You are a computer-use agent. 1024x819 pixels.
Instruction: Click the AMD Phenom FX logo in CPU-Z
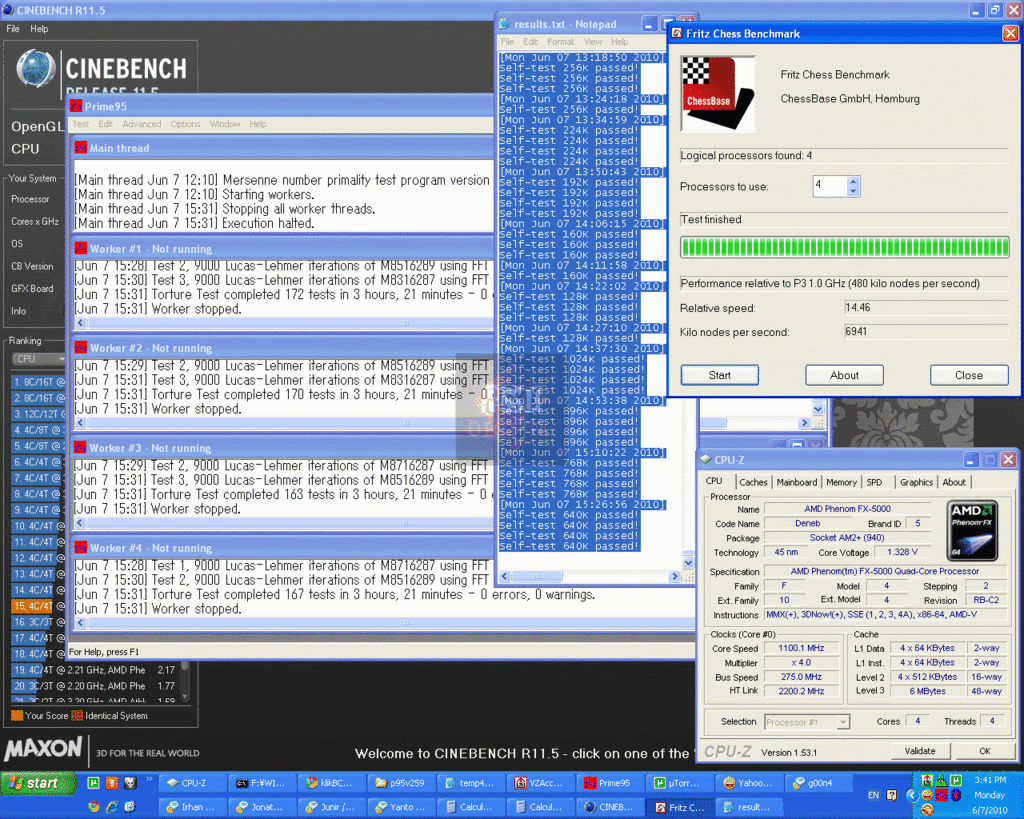coord(972,530)
